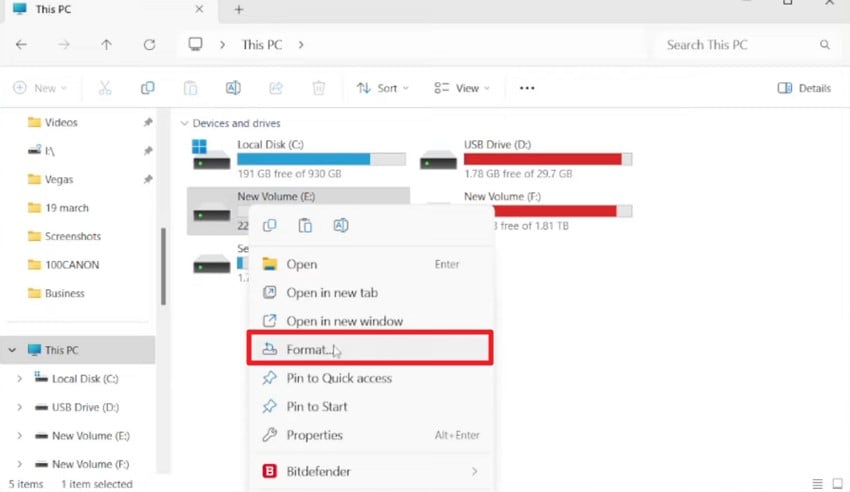Click chevron after This PC in address bar
Viewport: 850px width, 492px height.
click(x=301, y=44)
